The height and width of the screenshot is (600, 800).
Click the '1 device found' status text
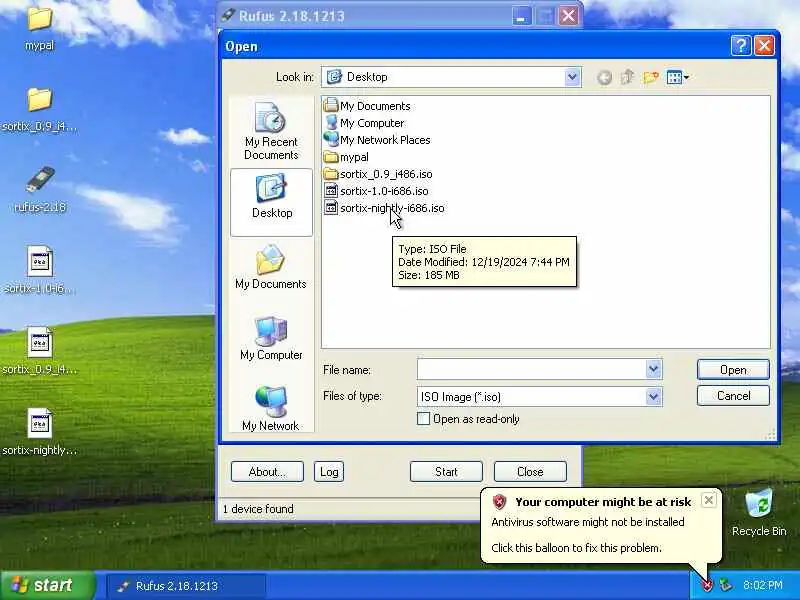click(x=259, y=509)
